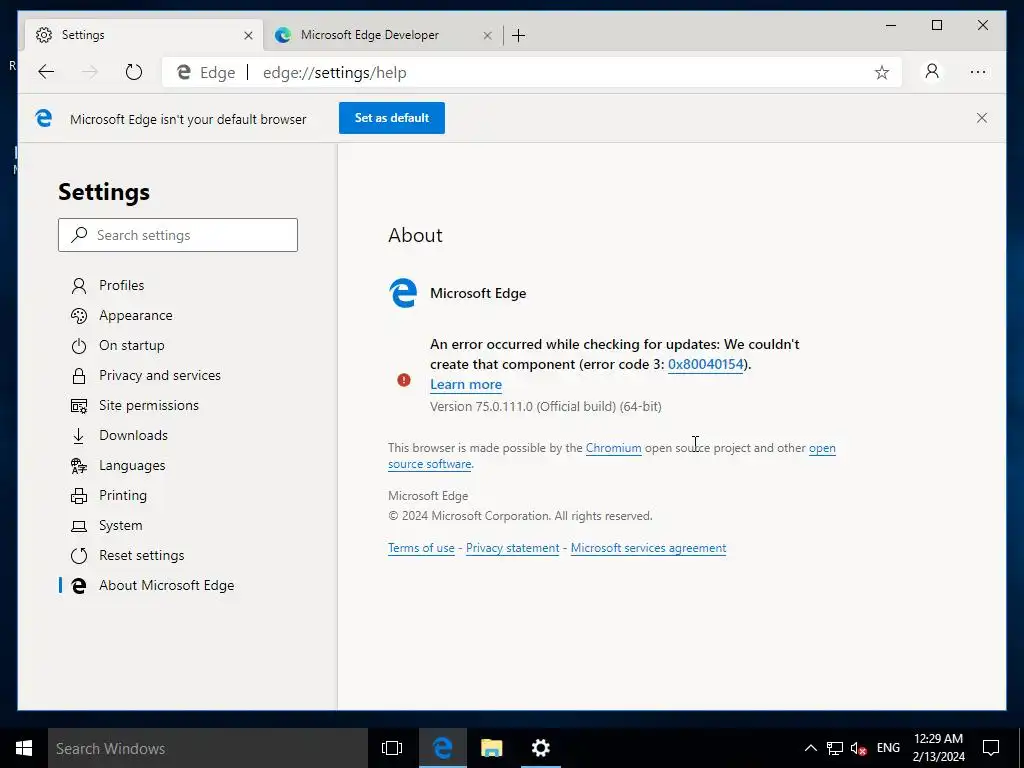Viewport: 1024px width, 768px height.
Task: Open File Explorer from the taskbar
Action: point(491,748)
